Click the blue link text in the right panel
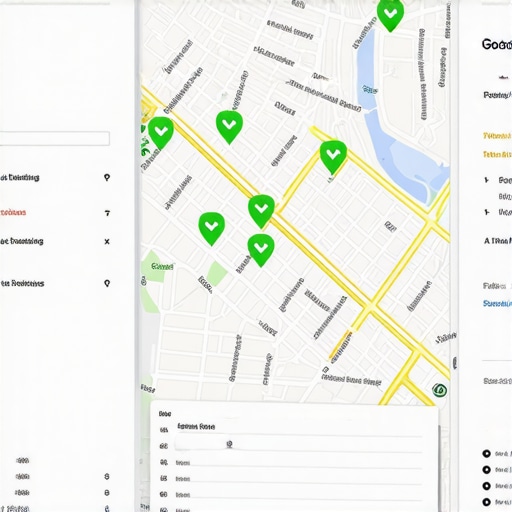The image size is (512, 512). pyautogui.click(x=497, y=303)
